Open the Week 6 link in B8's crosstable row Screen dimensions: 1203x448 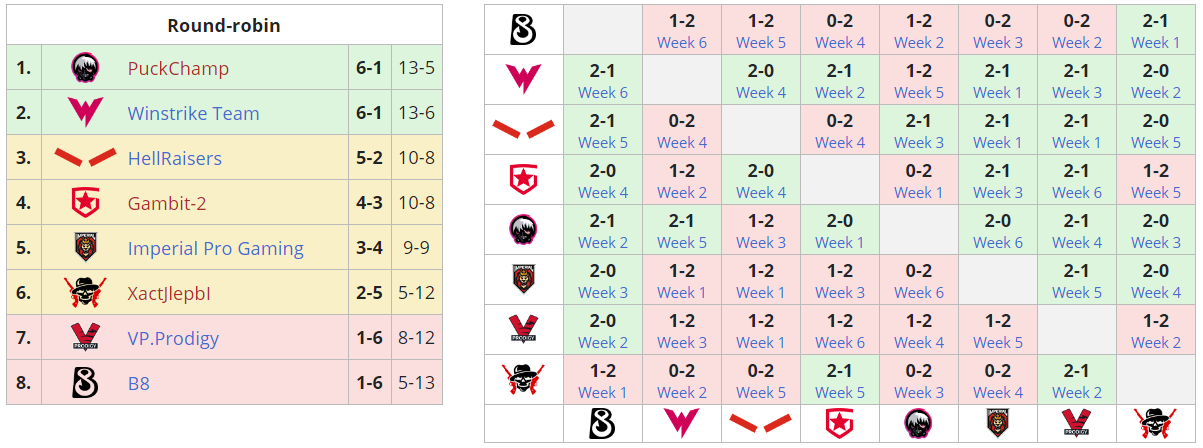click(x=682, y=43)
